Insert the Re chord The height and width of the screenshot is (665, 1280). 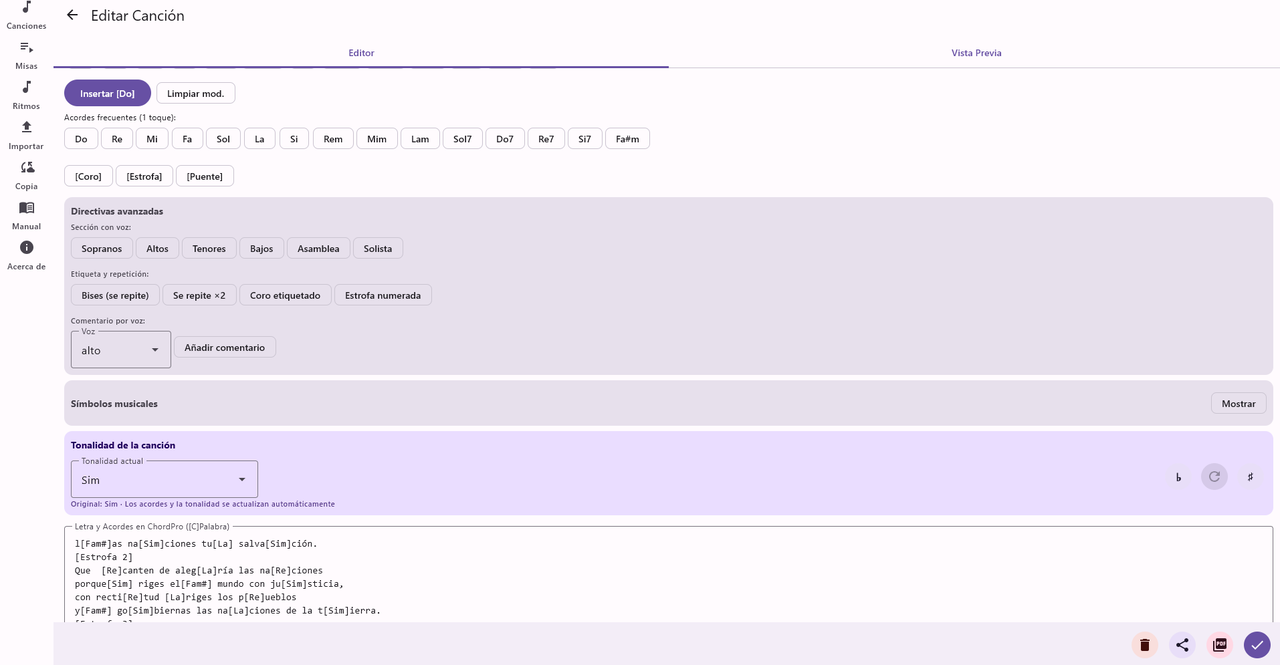(x=117, y=139)
